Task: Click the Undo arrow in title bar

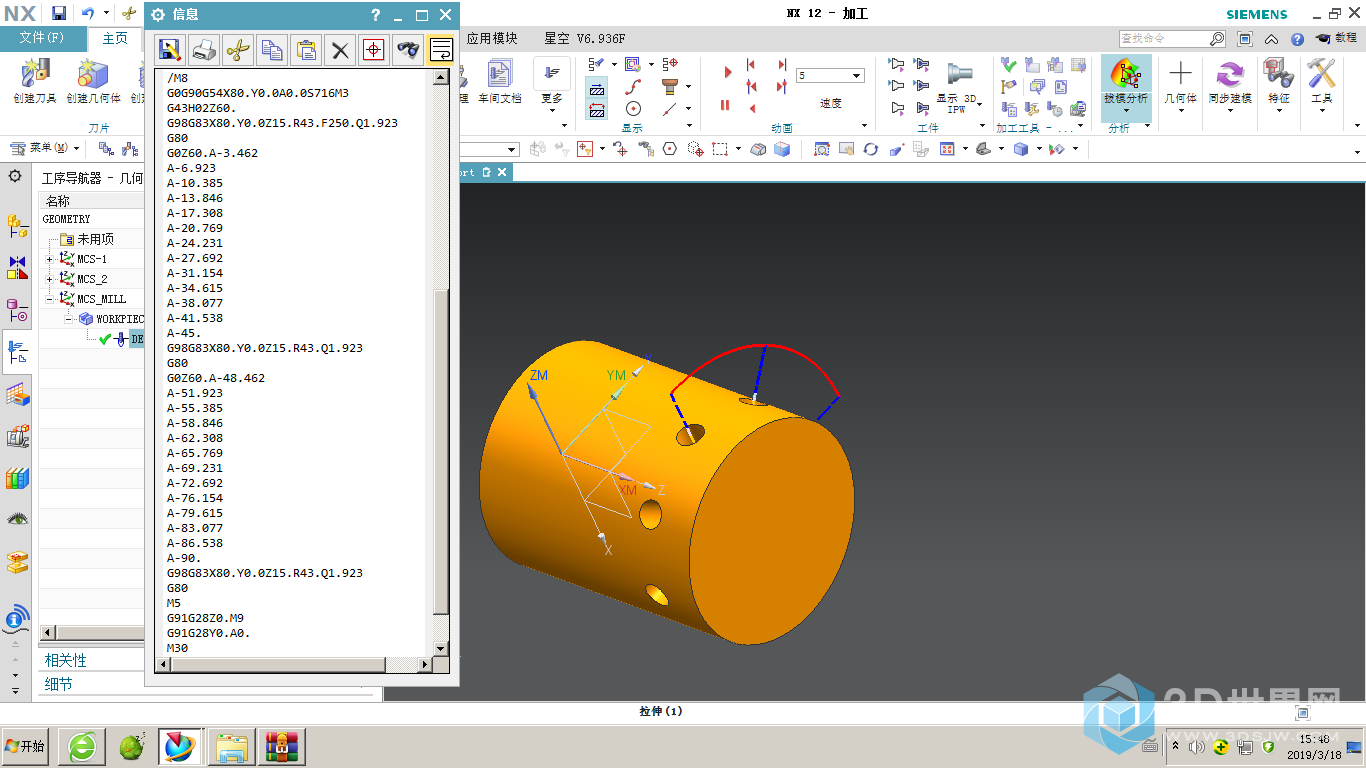Action: pyautogui.click(x=87, y=13)
